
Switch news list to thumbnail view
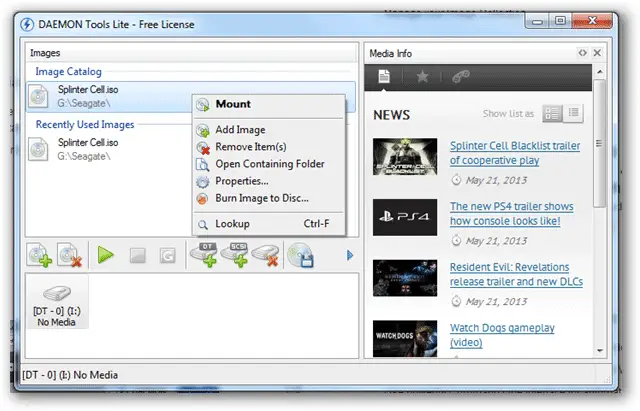(x=552, y=113)
